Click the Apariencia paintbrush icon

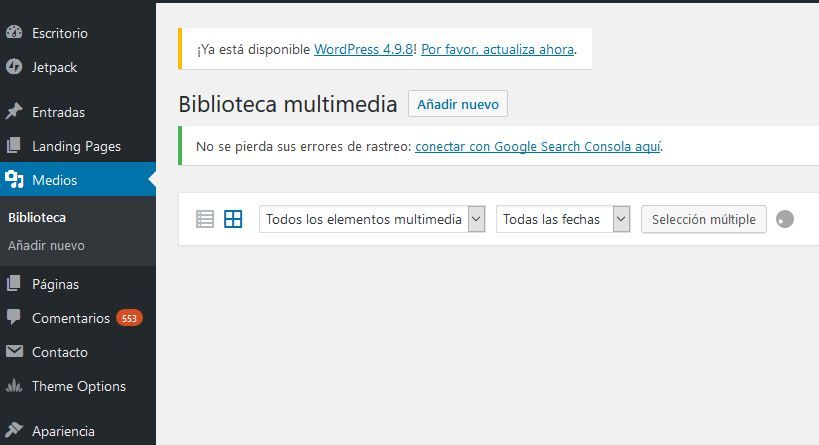(x=14, y=430)
